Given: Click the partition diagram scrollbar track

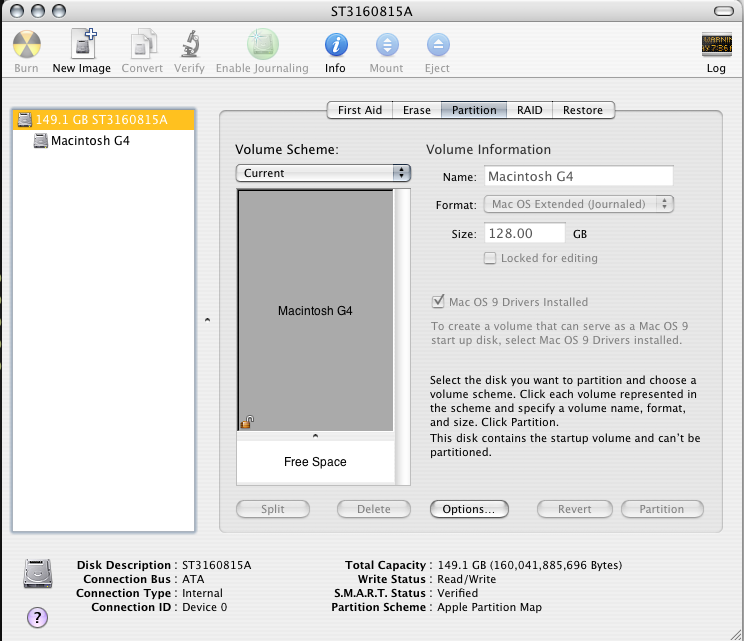Looking at the screenshot, I should tap(402, 337).
